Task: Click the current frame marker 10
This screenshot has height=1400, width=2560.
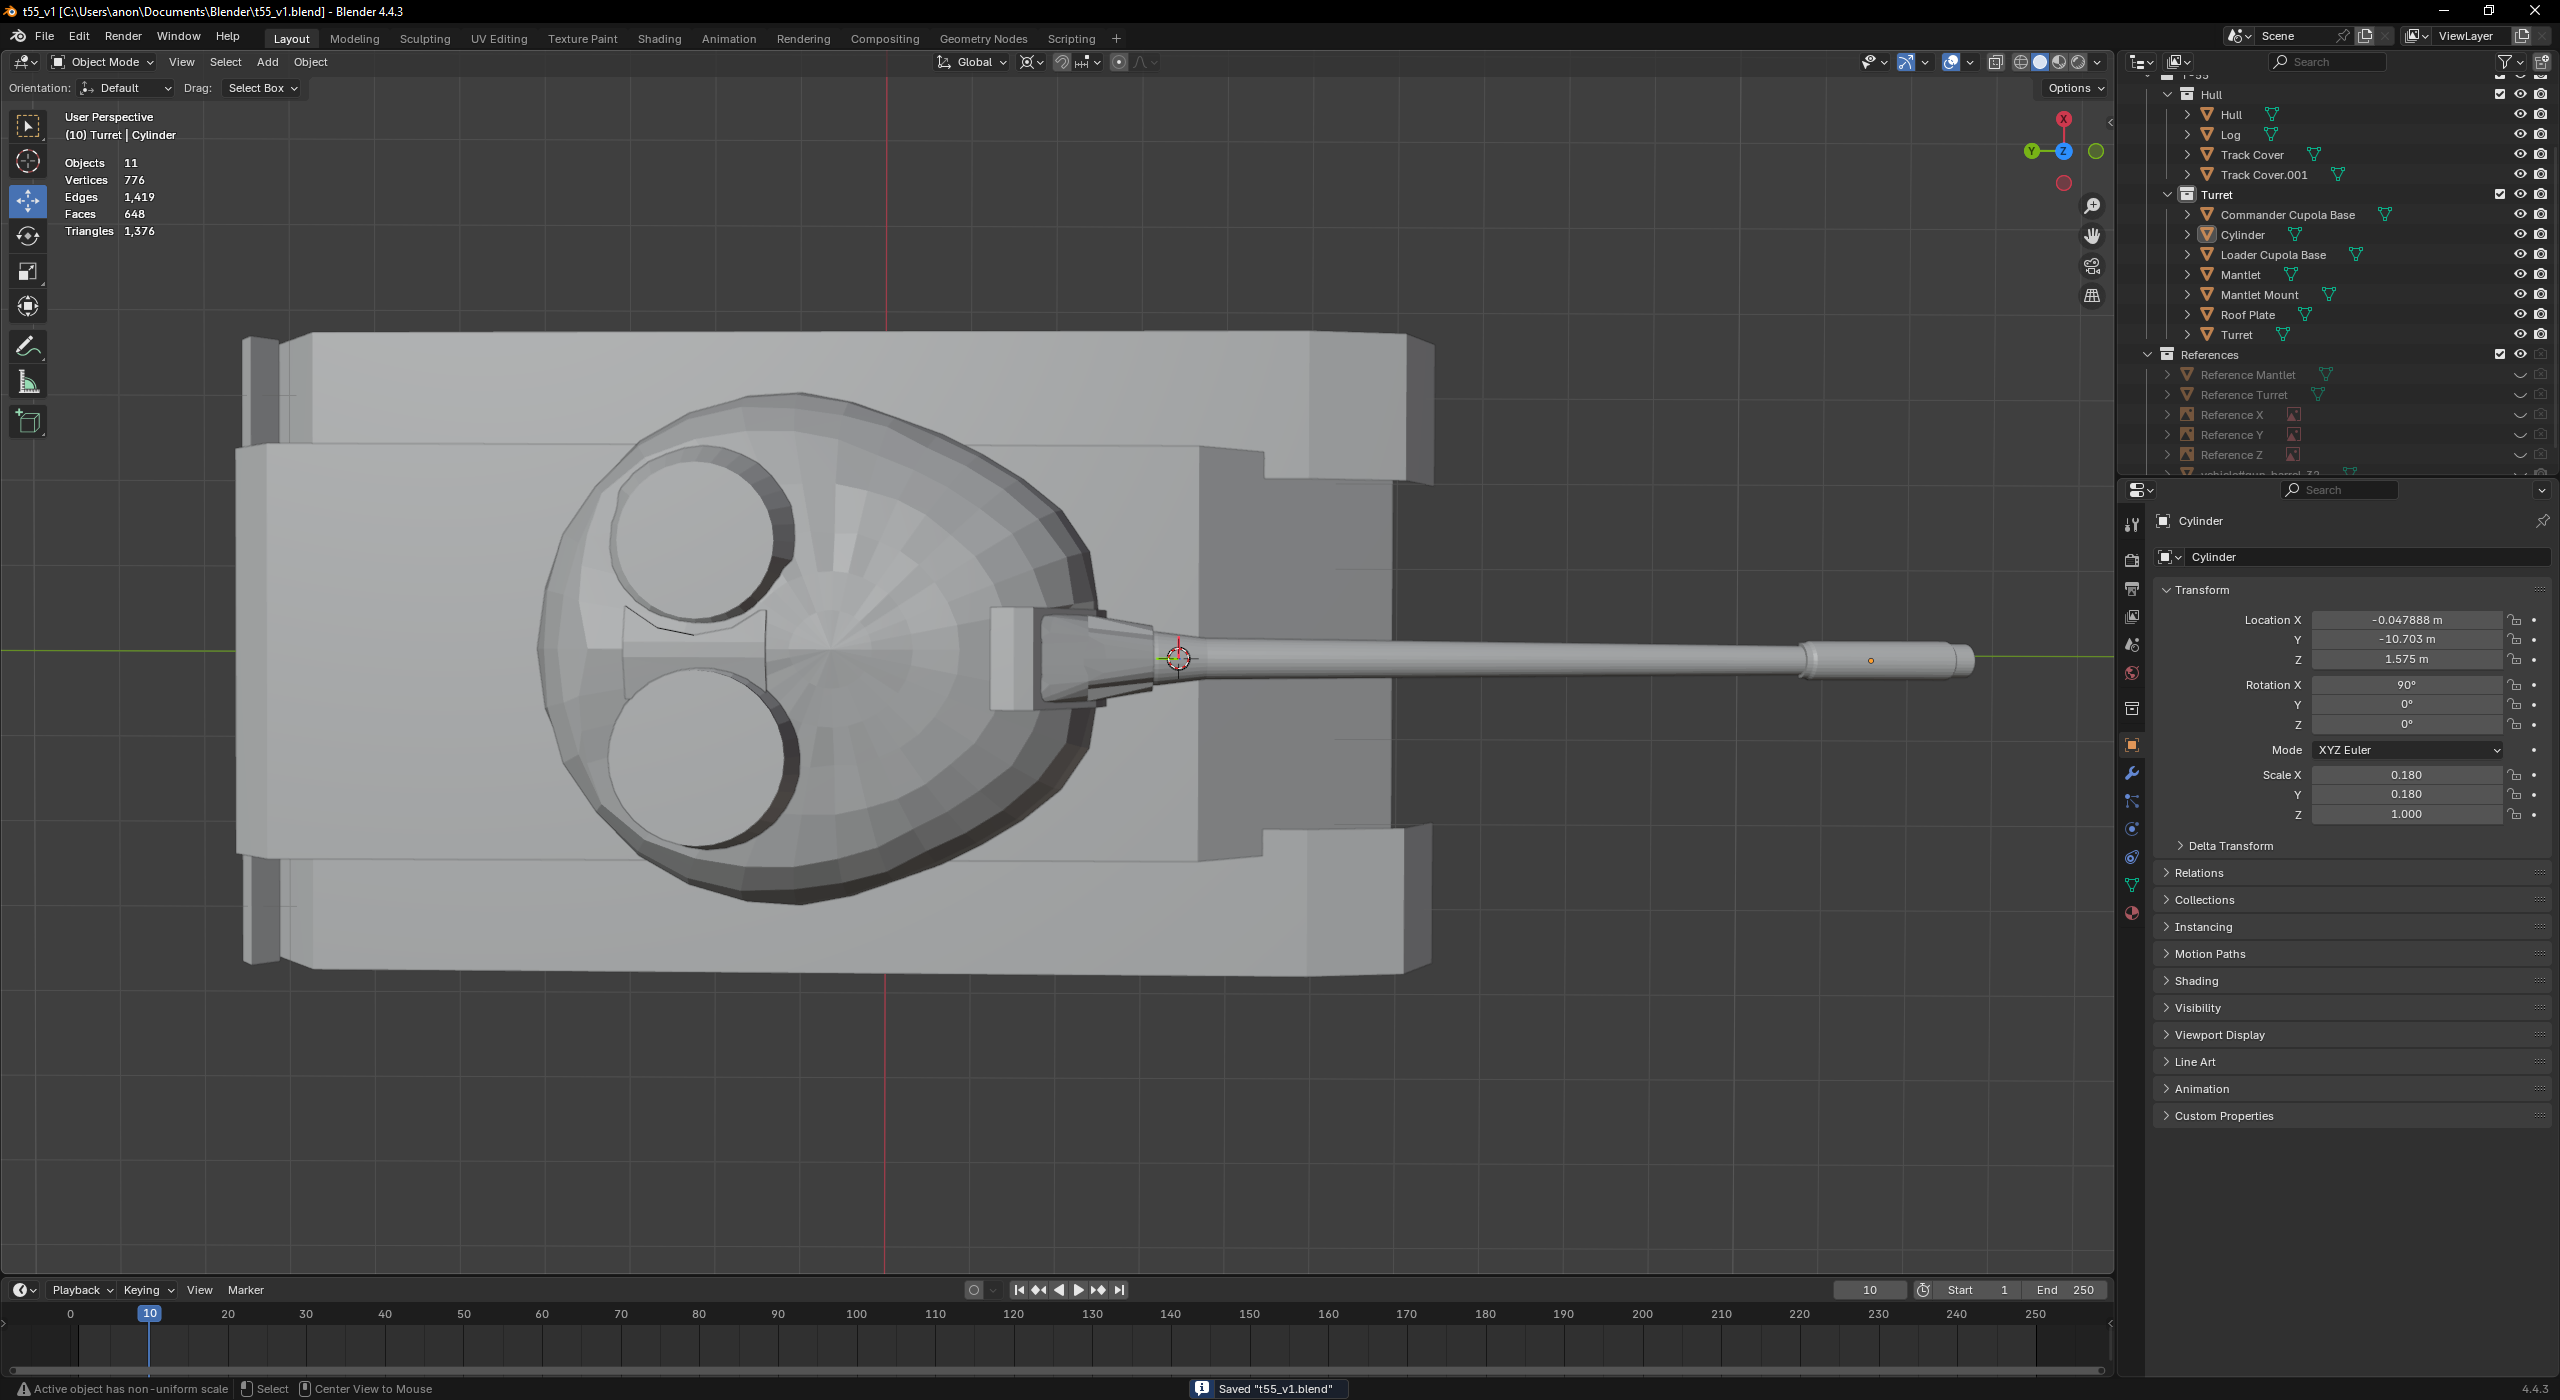Action: 149,1314
